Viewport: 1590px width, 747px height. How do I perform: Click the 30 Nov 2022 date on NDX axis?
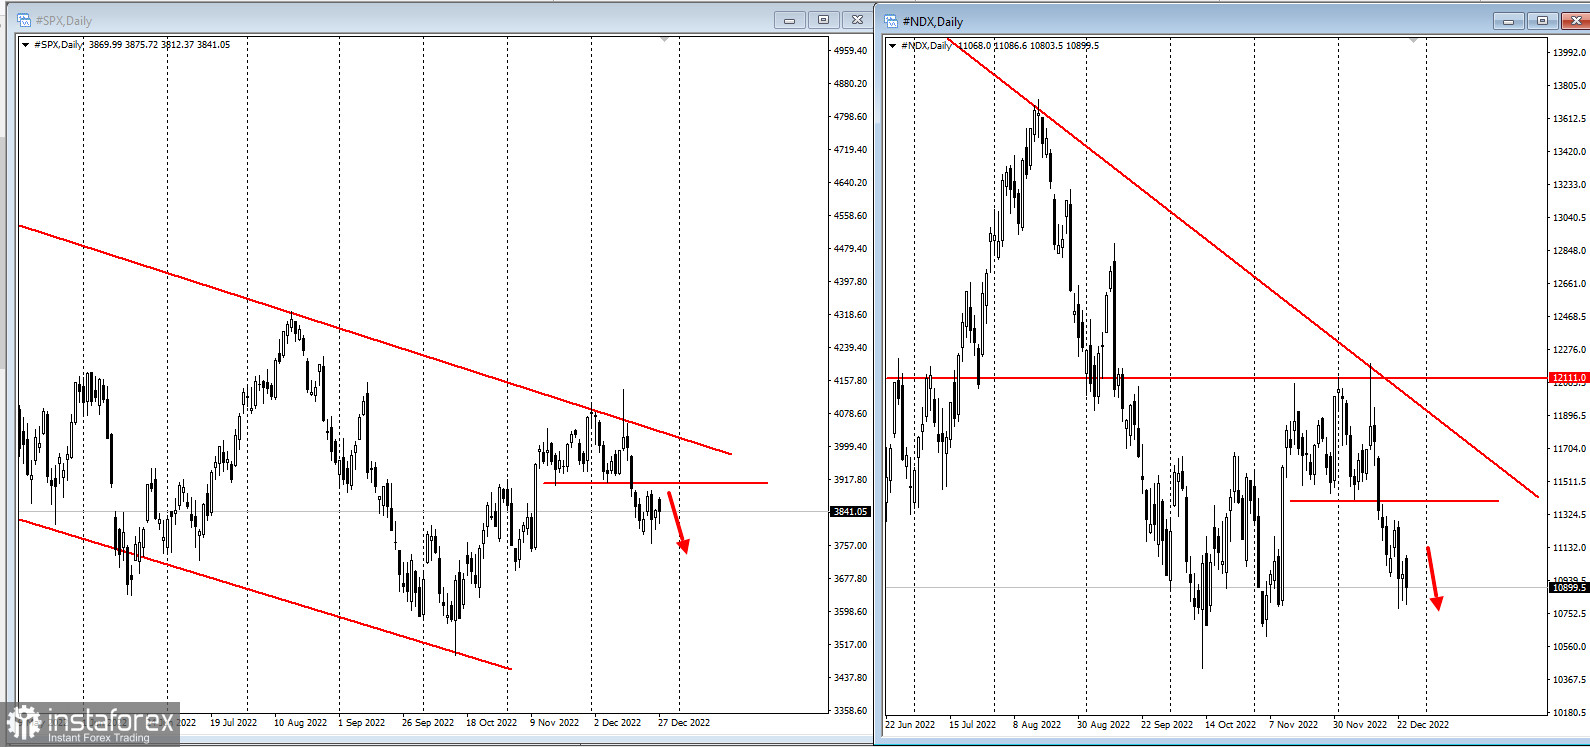[1360, 724]
